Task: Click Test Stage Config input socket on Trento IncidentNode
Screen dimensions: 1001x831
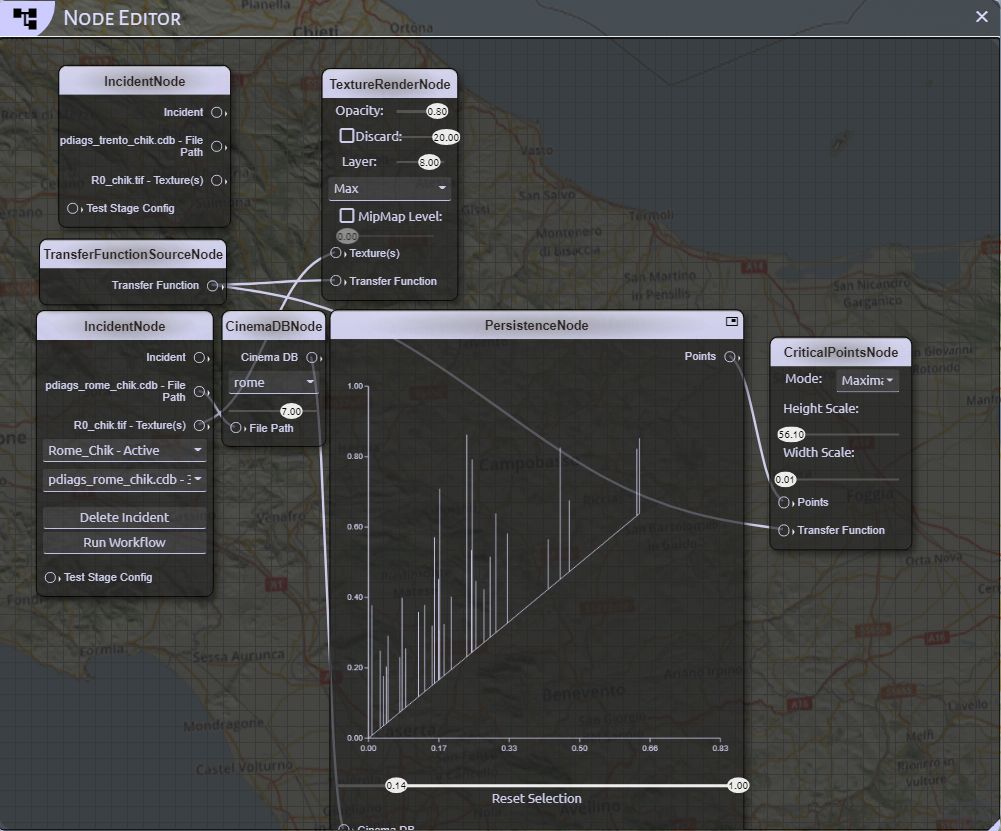Action: click(73, 209)
